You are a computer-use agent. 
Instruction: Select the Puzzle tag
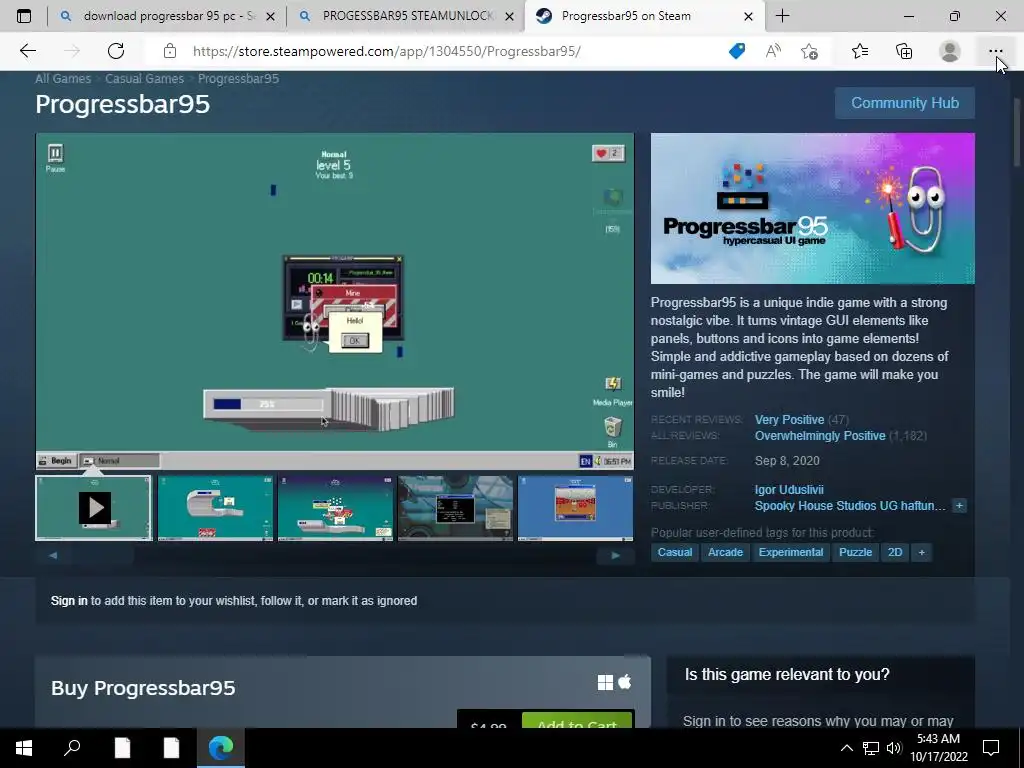click(855, 552)
